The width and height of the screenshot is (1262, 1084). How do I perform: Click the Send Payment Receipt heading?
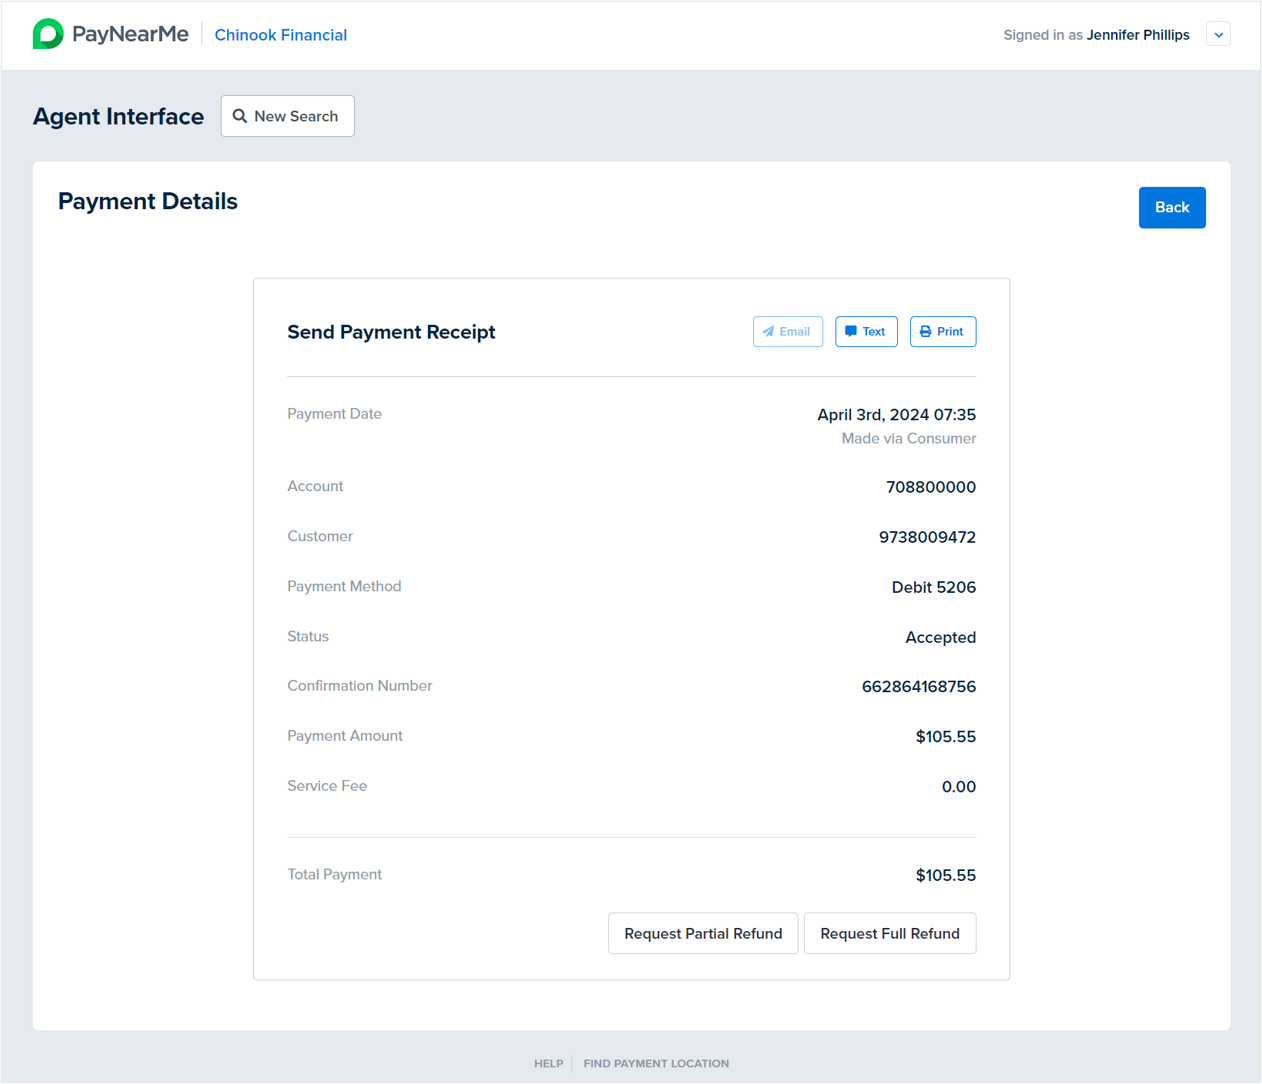[x=391, y=332]
